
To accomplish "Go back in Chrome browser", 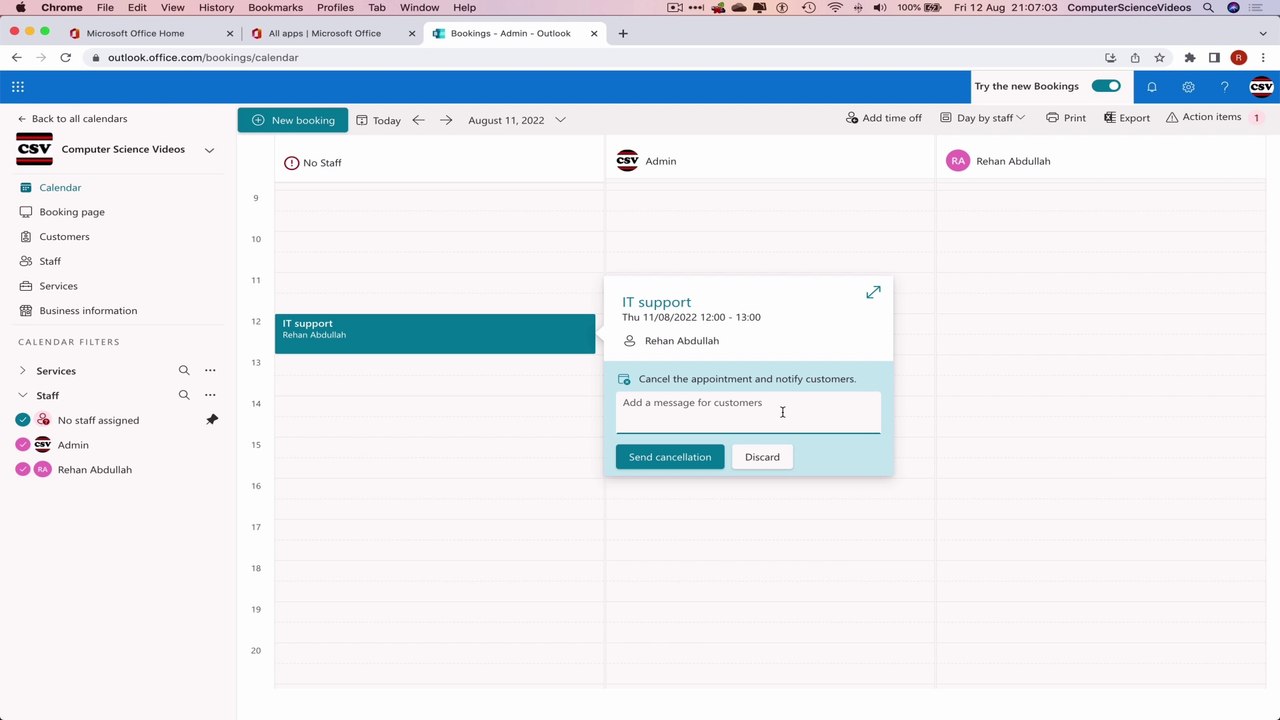I will coord(17,58).
